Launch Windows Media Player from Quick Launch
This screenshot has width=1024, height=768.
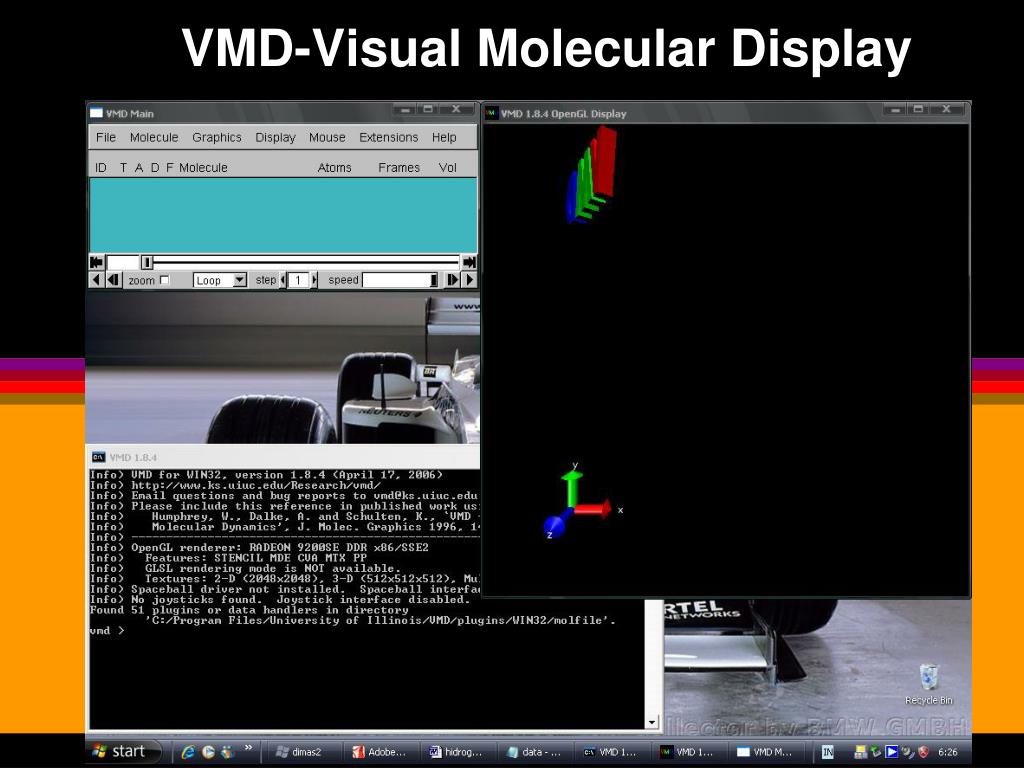tap(208, 752)
